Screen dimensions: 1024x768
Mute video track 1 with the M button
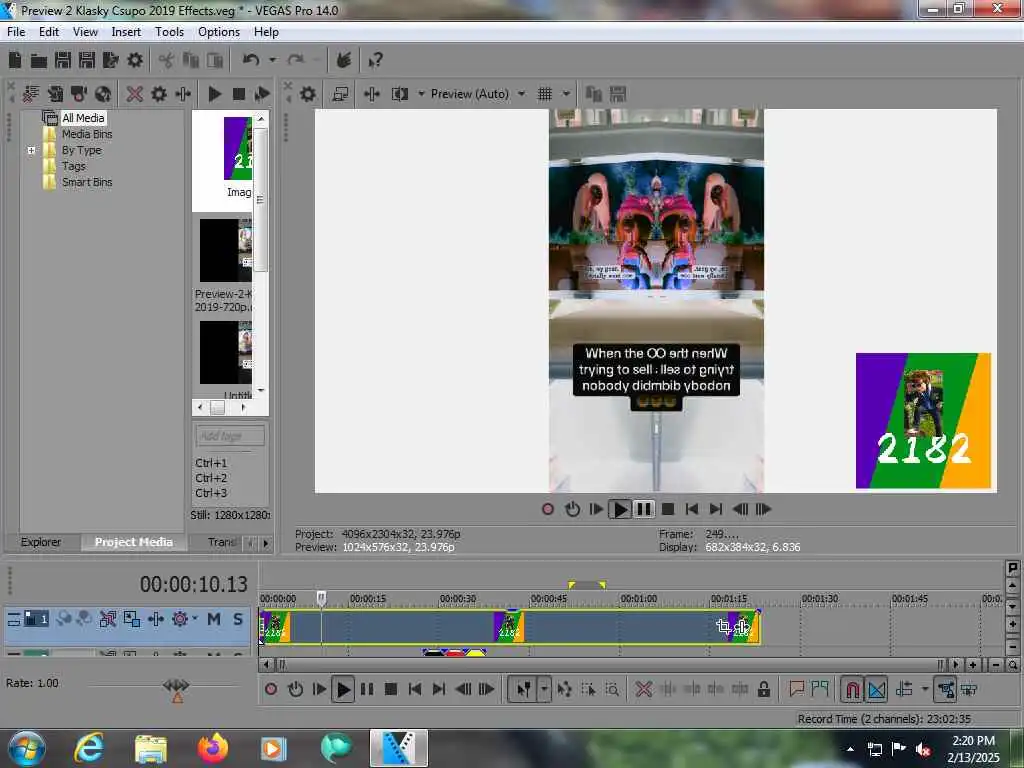coord(214,619)
